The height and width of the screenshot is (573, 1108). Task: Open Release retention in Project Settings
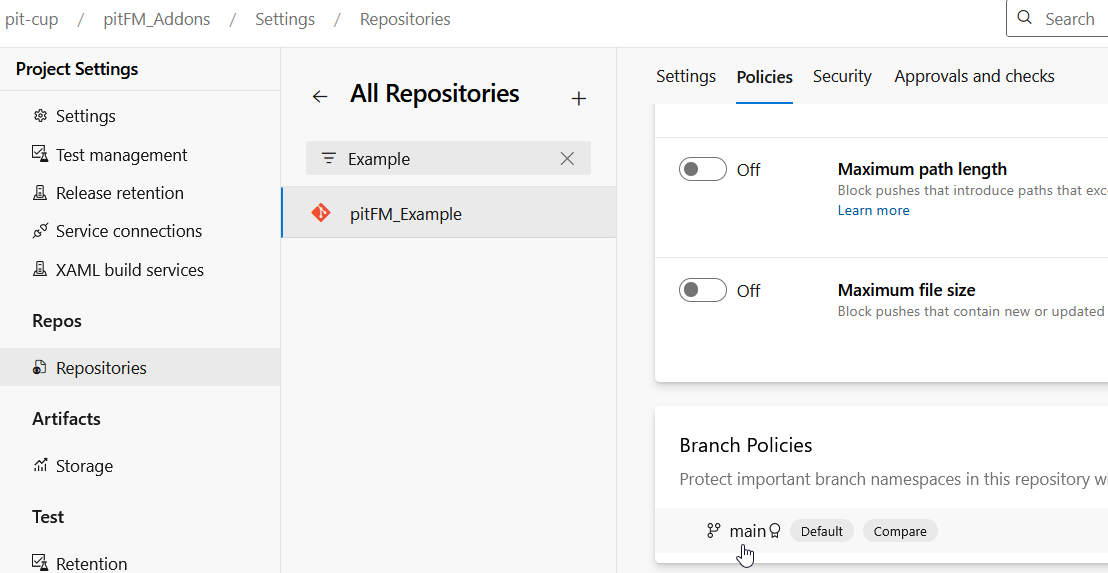pyautogui.click(x=119, y=193)
